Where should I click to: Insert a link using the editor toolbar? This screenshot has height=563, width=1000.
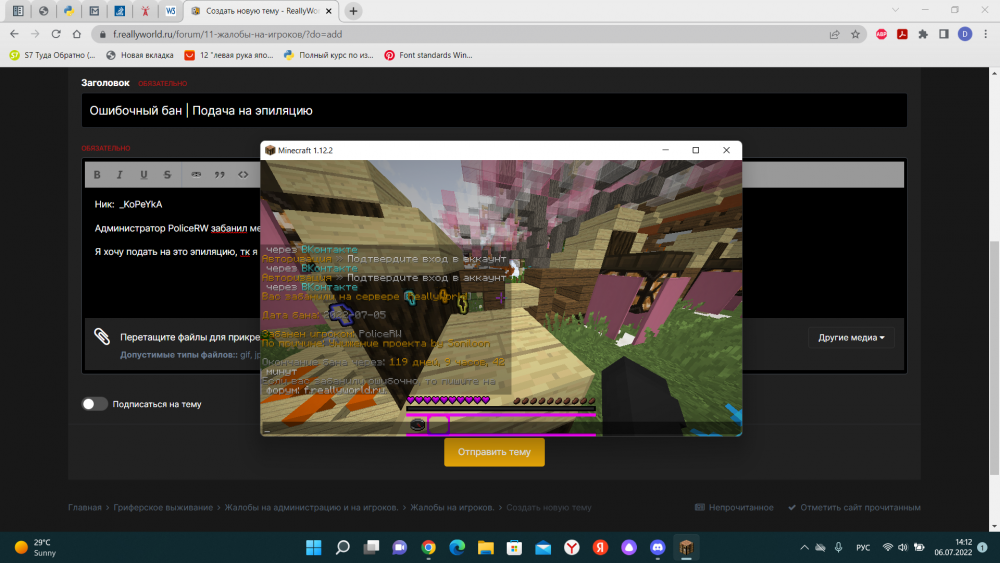(196, 175)
